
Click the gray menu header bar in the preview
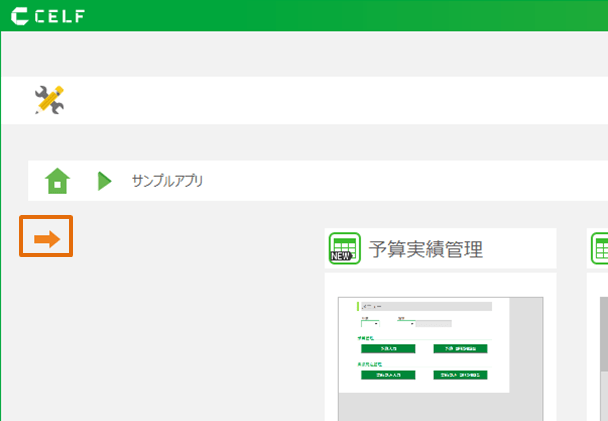coord(424,306)
